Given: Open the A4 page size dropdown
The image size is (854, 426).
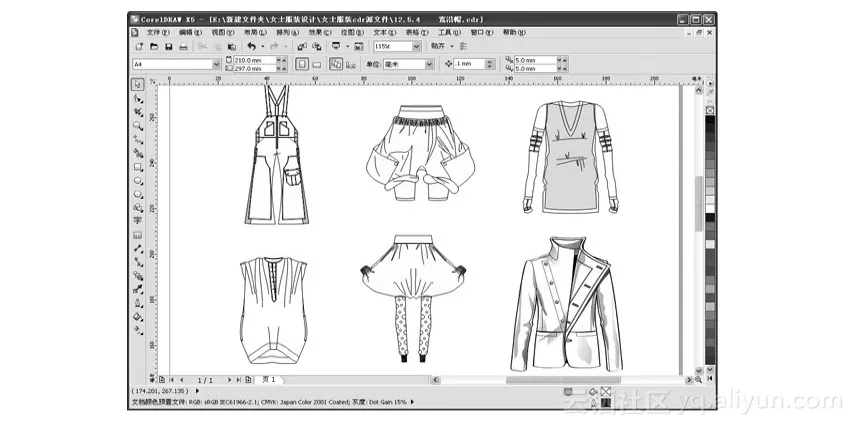Looking at the screenshot, I should tap(216, 64).
